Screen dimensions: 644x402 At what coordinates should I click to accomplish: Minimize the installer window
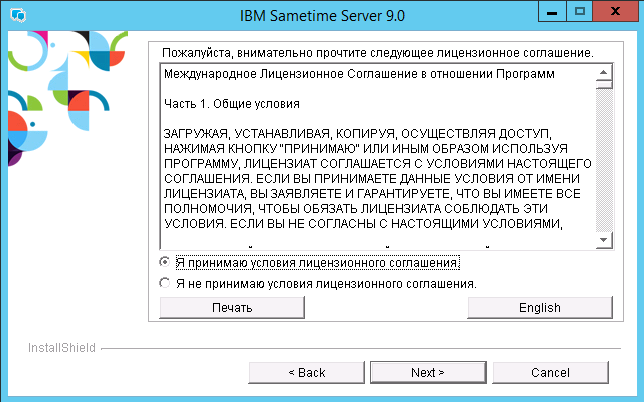552,11
